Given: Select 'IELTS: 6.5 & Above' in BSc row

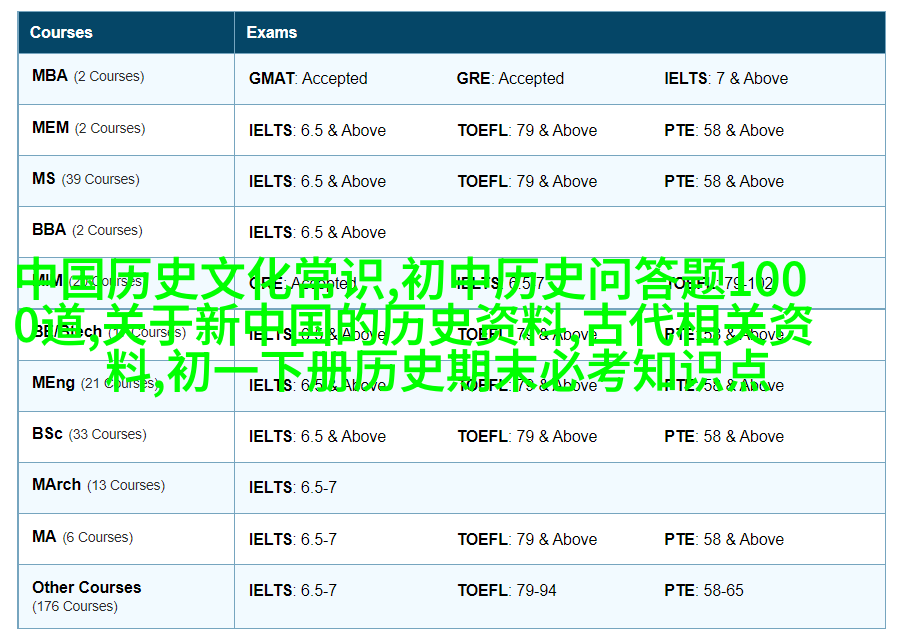Looking at the screenshot, I should [x=317, y=437].
